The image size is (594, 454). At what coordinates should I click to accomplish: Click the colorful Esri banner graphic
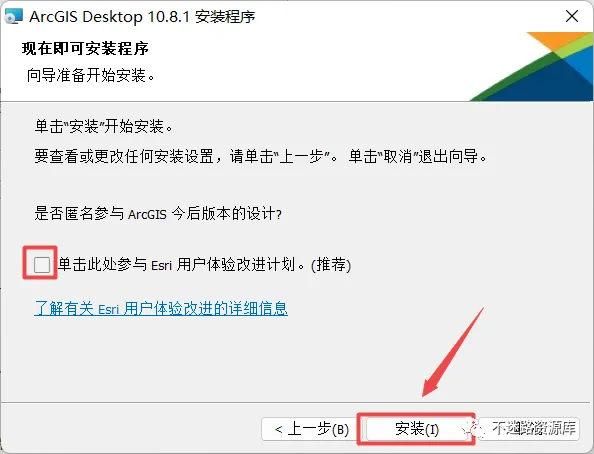(x=531, y=66)
